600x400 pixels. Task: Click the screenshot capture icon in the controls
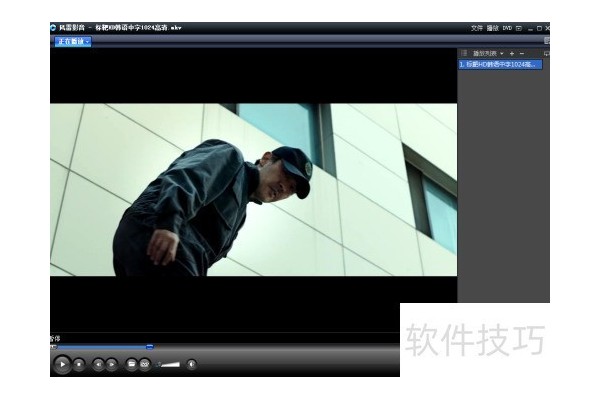point(145,364)
